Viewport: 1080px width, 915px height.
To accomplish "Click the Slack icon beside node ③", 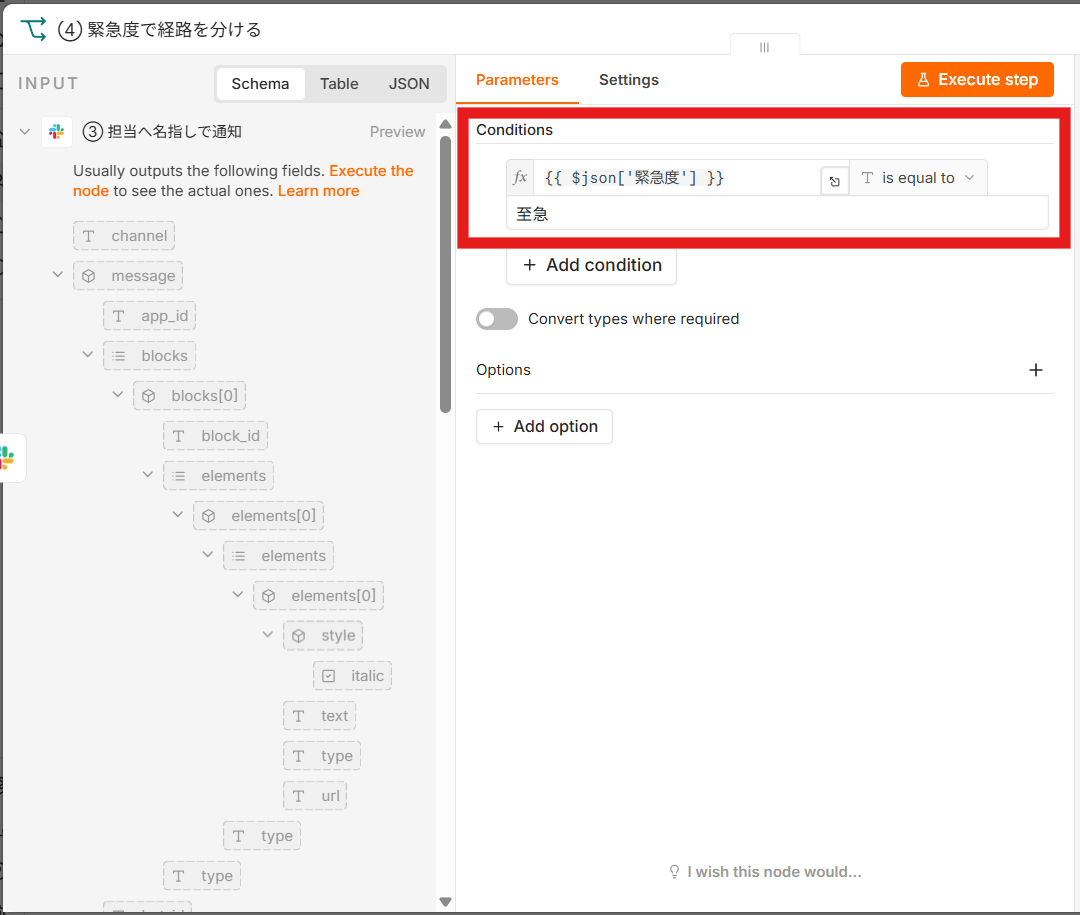I will pos(56,131).
